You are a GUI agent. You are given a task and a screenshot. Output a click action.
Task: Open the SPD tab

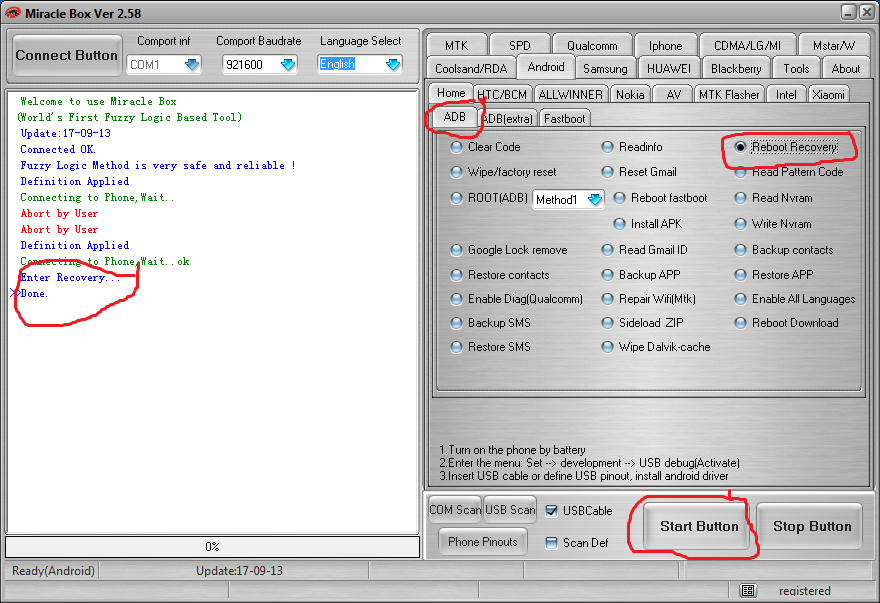(519, 45)
